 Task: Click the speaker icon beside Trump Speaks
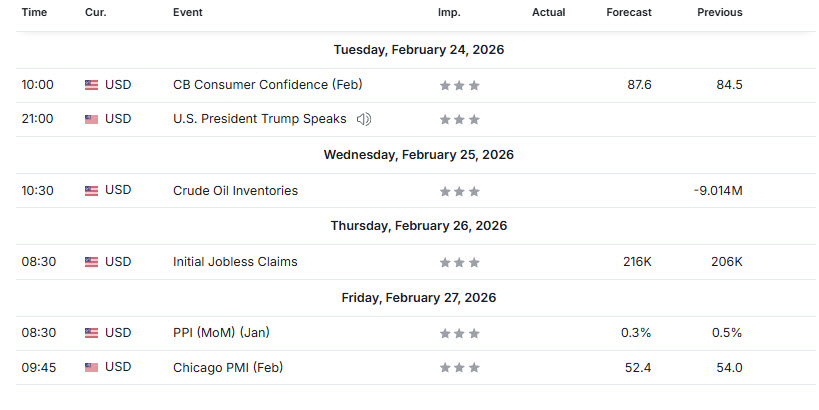point(364,119)
